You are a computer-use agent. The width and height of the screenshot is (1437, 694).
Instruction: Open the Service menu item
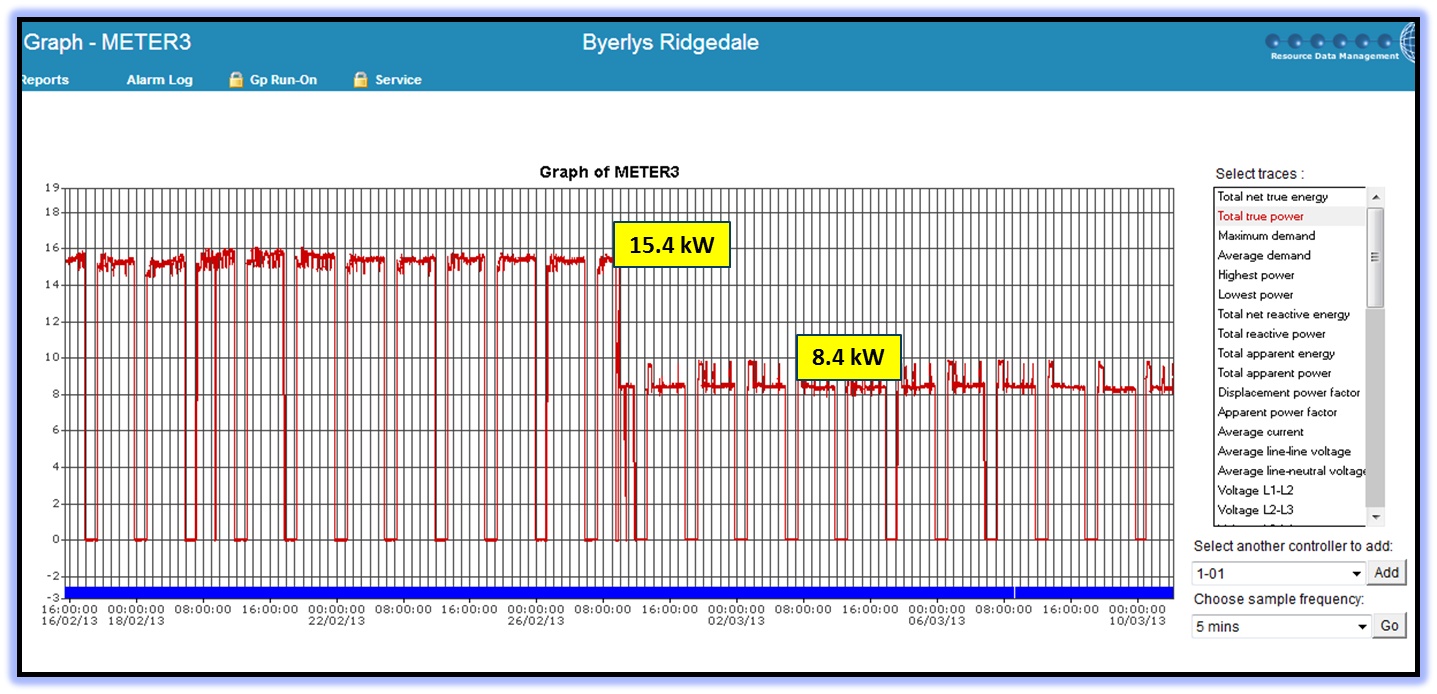pyautogui.click(x=398, y=80)
